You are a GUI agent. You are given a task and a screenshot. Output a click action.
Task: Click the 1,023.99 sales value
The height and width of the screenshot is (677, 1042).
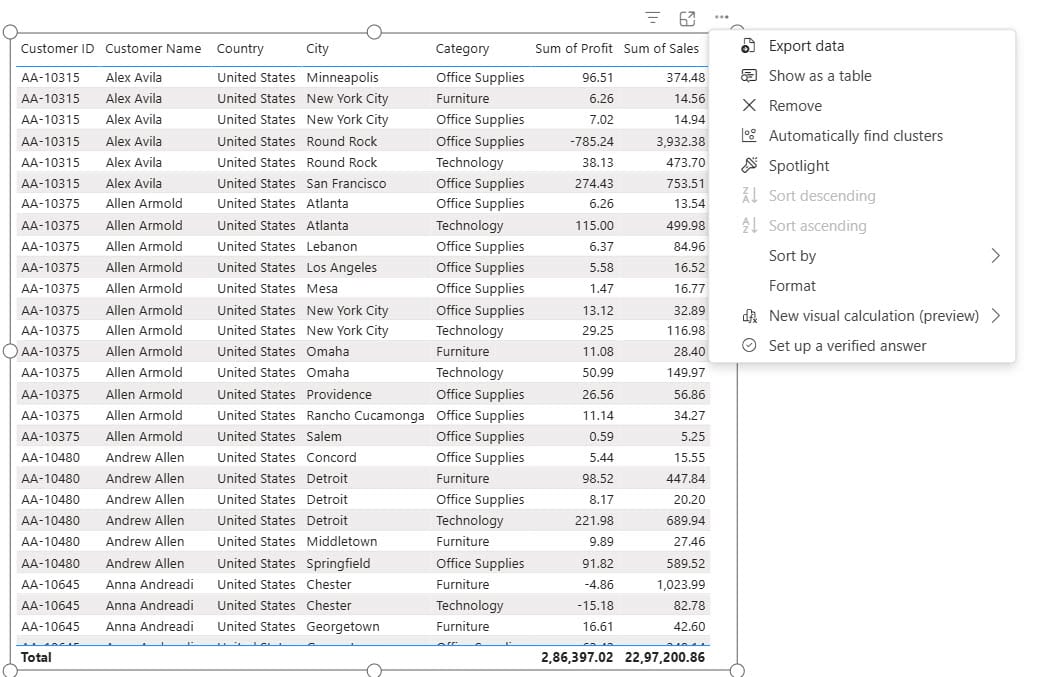click(681, 585)
